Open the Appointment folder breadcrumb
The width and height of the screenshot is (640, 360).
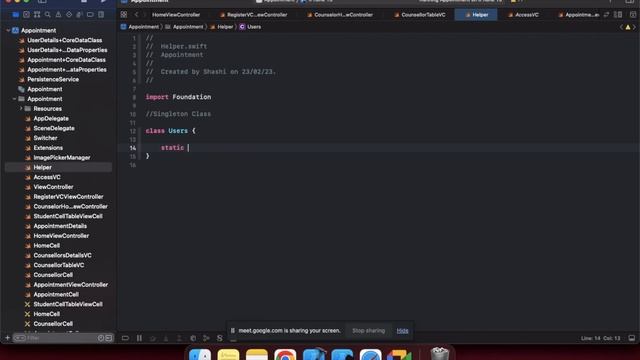(x=184, y=27)
